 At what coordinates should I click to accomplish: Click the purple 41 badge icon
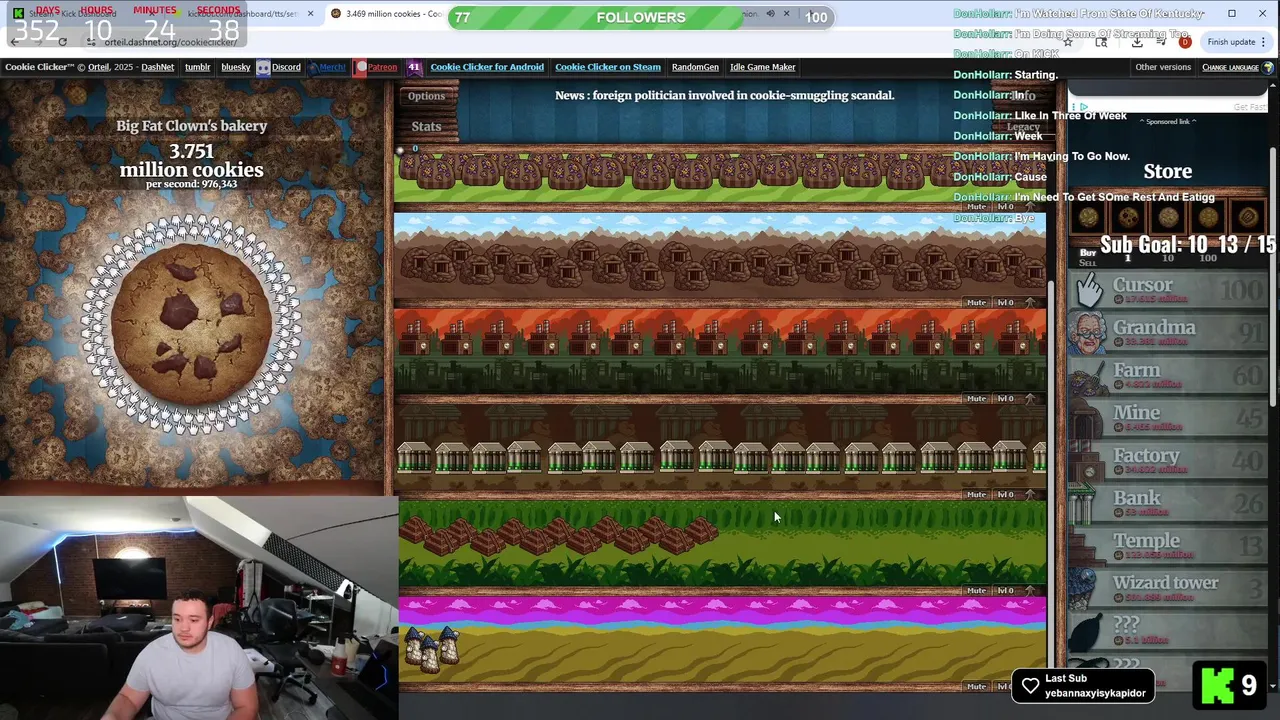(414, 67)
